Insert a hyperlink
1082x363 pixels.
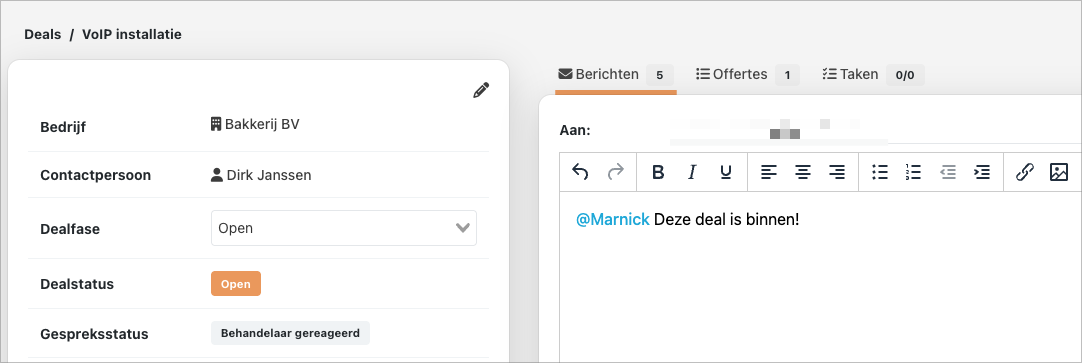1025,173
